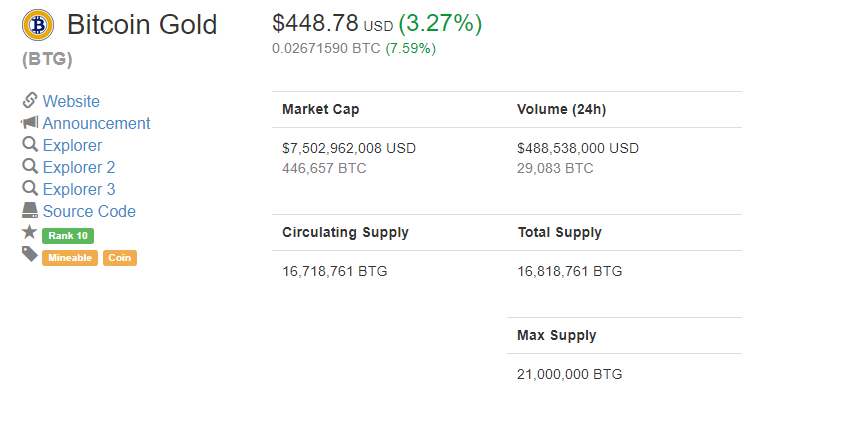
Task: Open the Announcement link
Action: click(x=96, y=123)
